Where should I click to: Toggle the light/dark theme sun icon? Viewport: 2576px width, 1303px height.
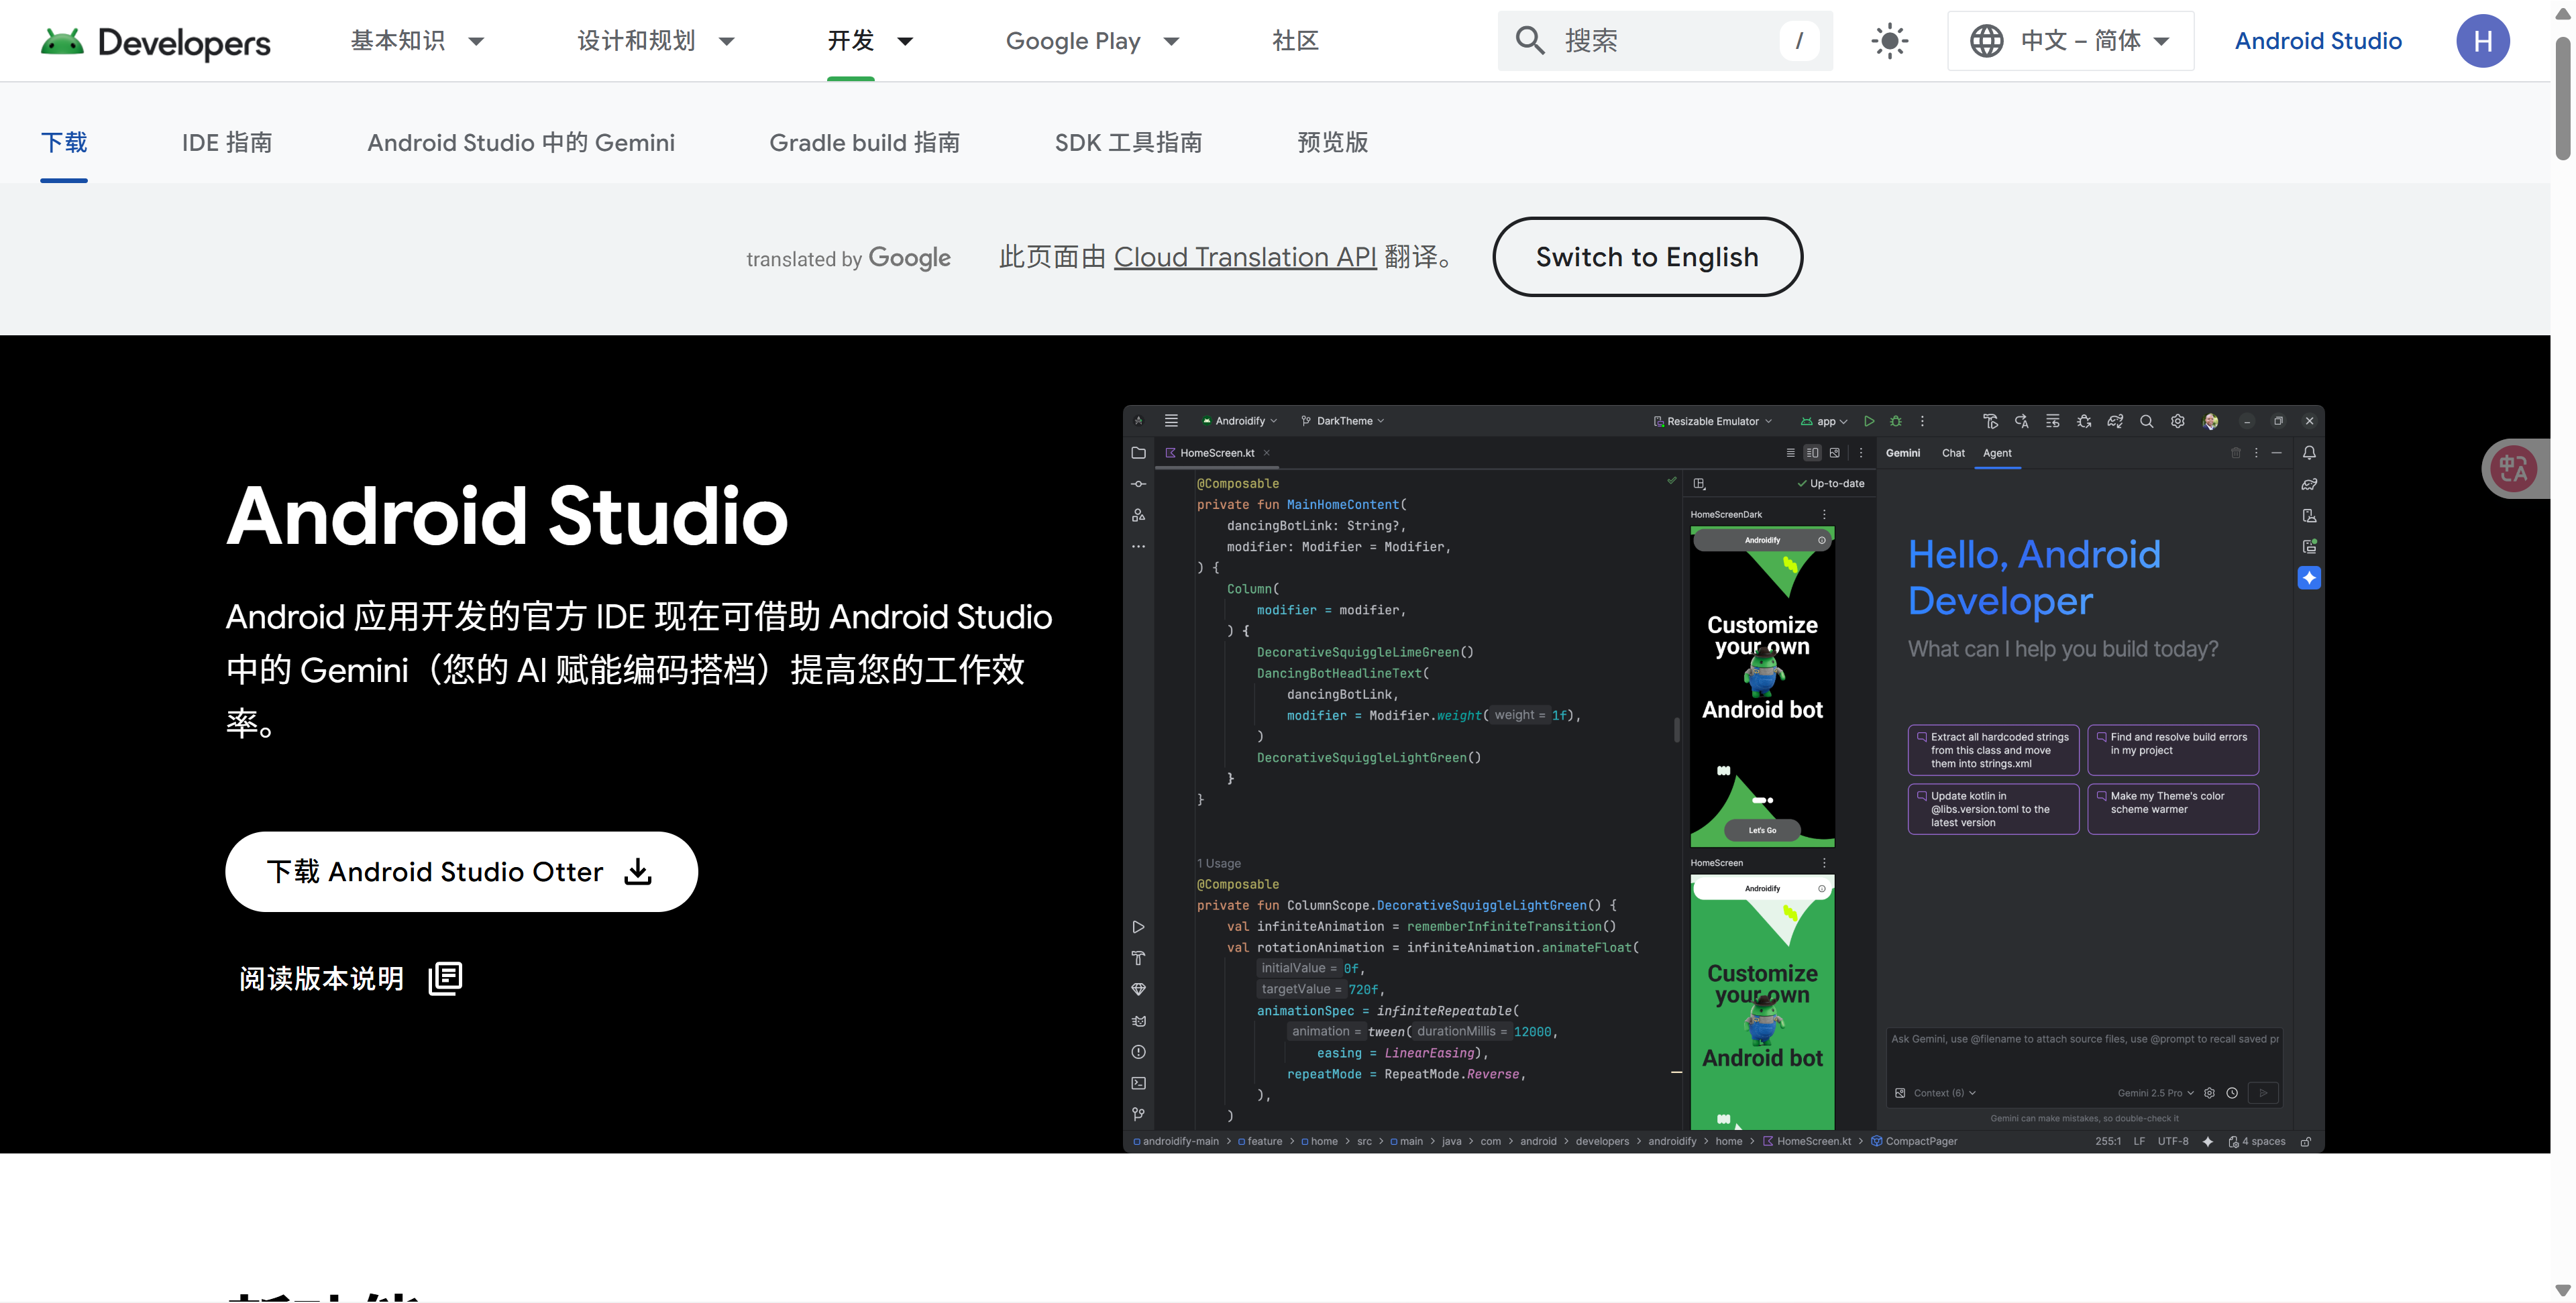pyautogui.click(x=1890, y=40)
